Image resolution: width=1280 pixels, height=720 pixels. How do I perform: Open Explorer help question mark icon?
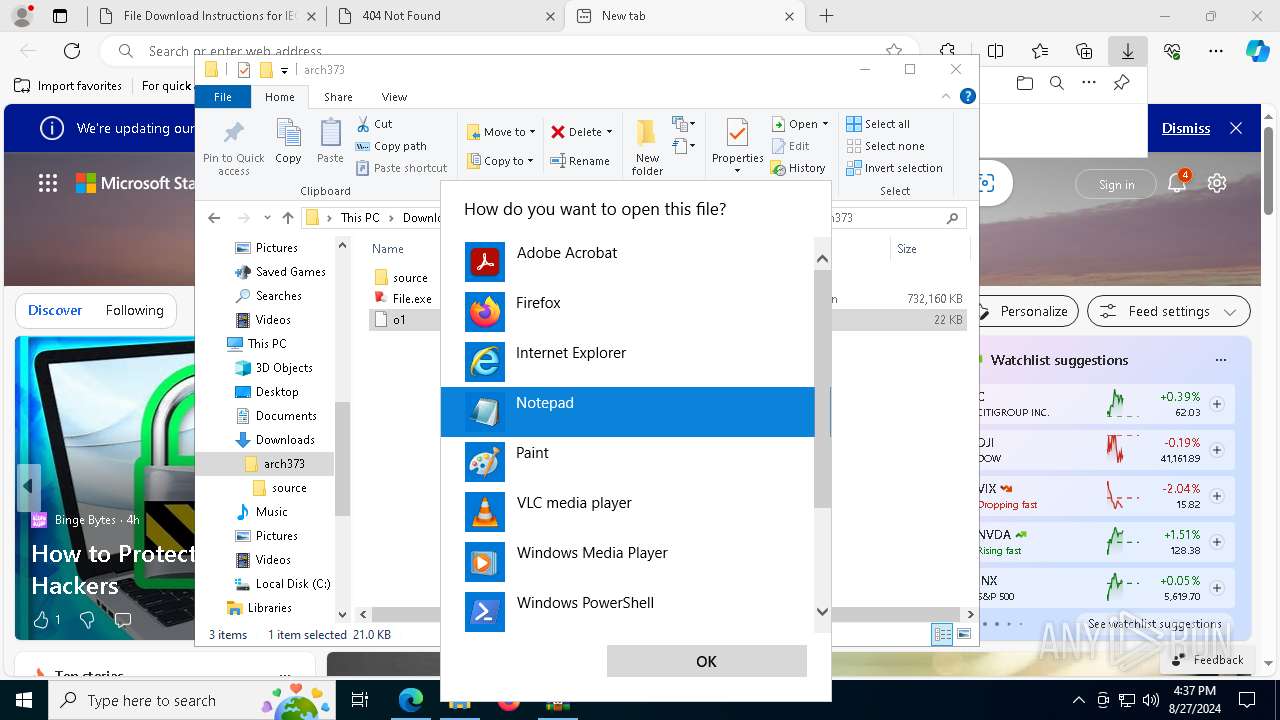coord(967,97)
